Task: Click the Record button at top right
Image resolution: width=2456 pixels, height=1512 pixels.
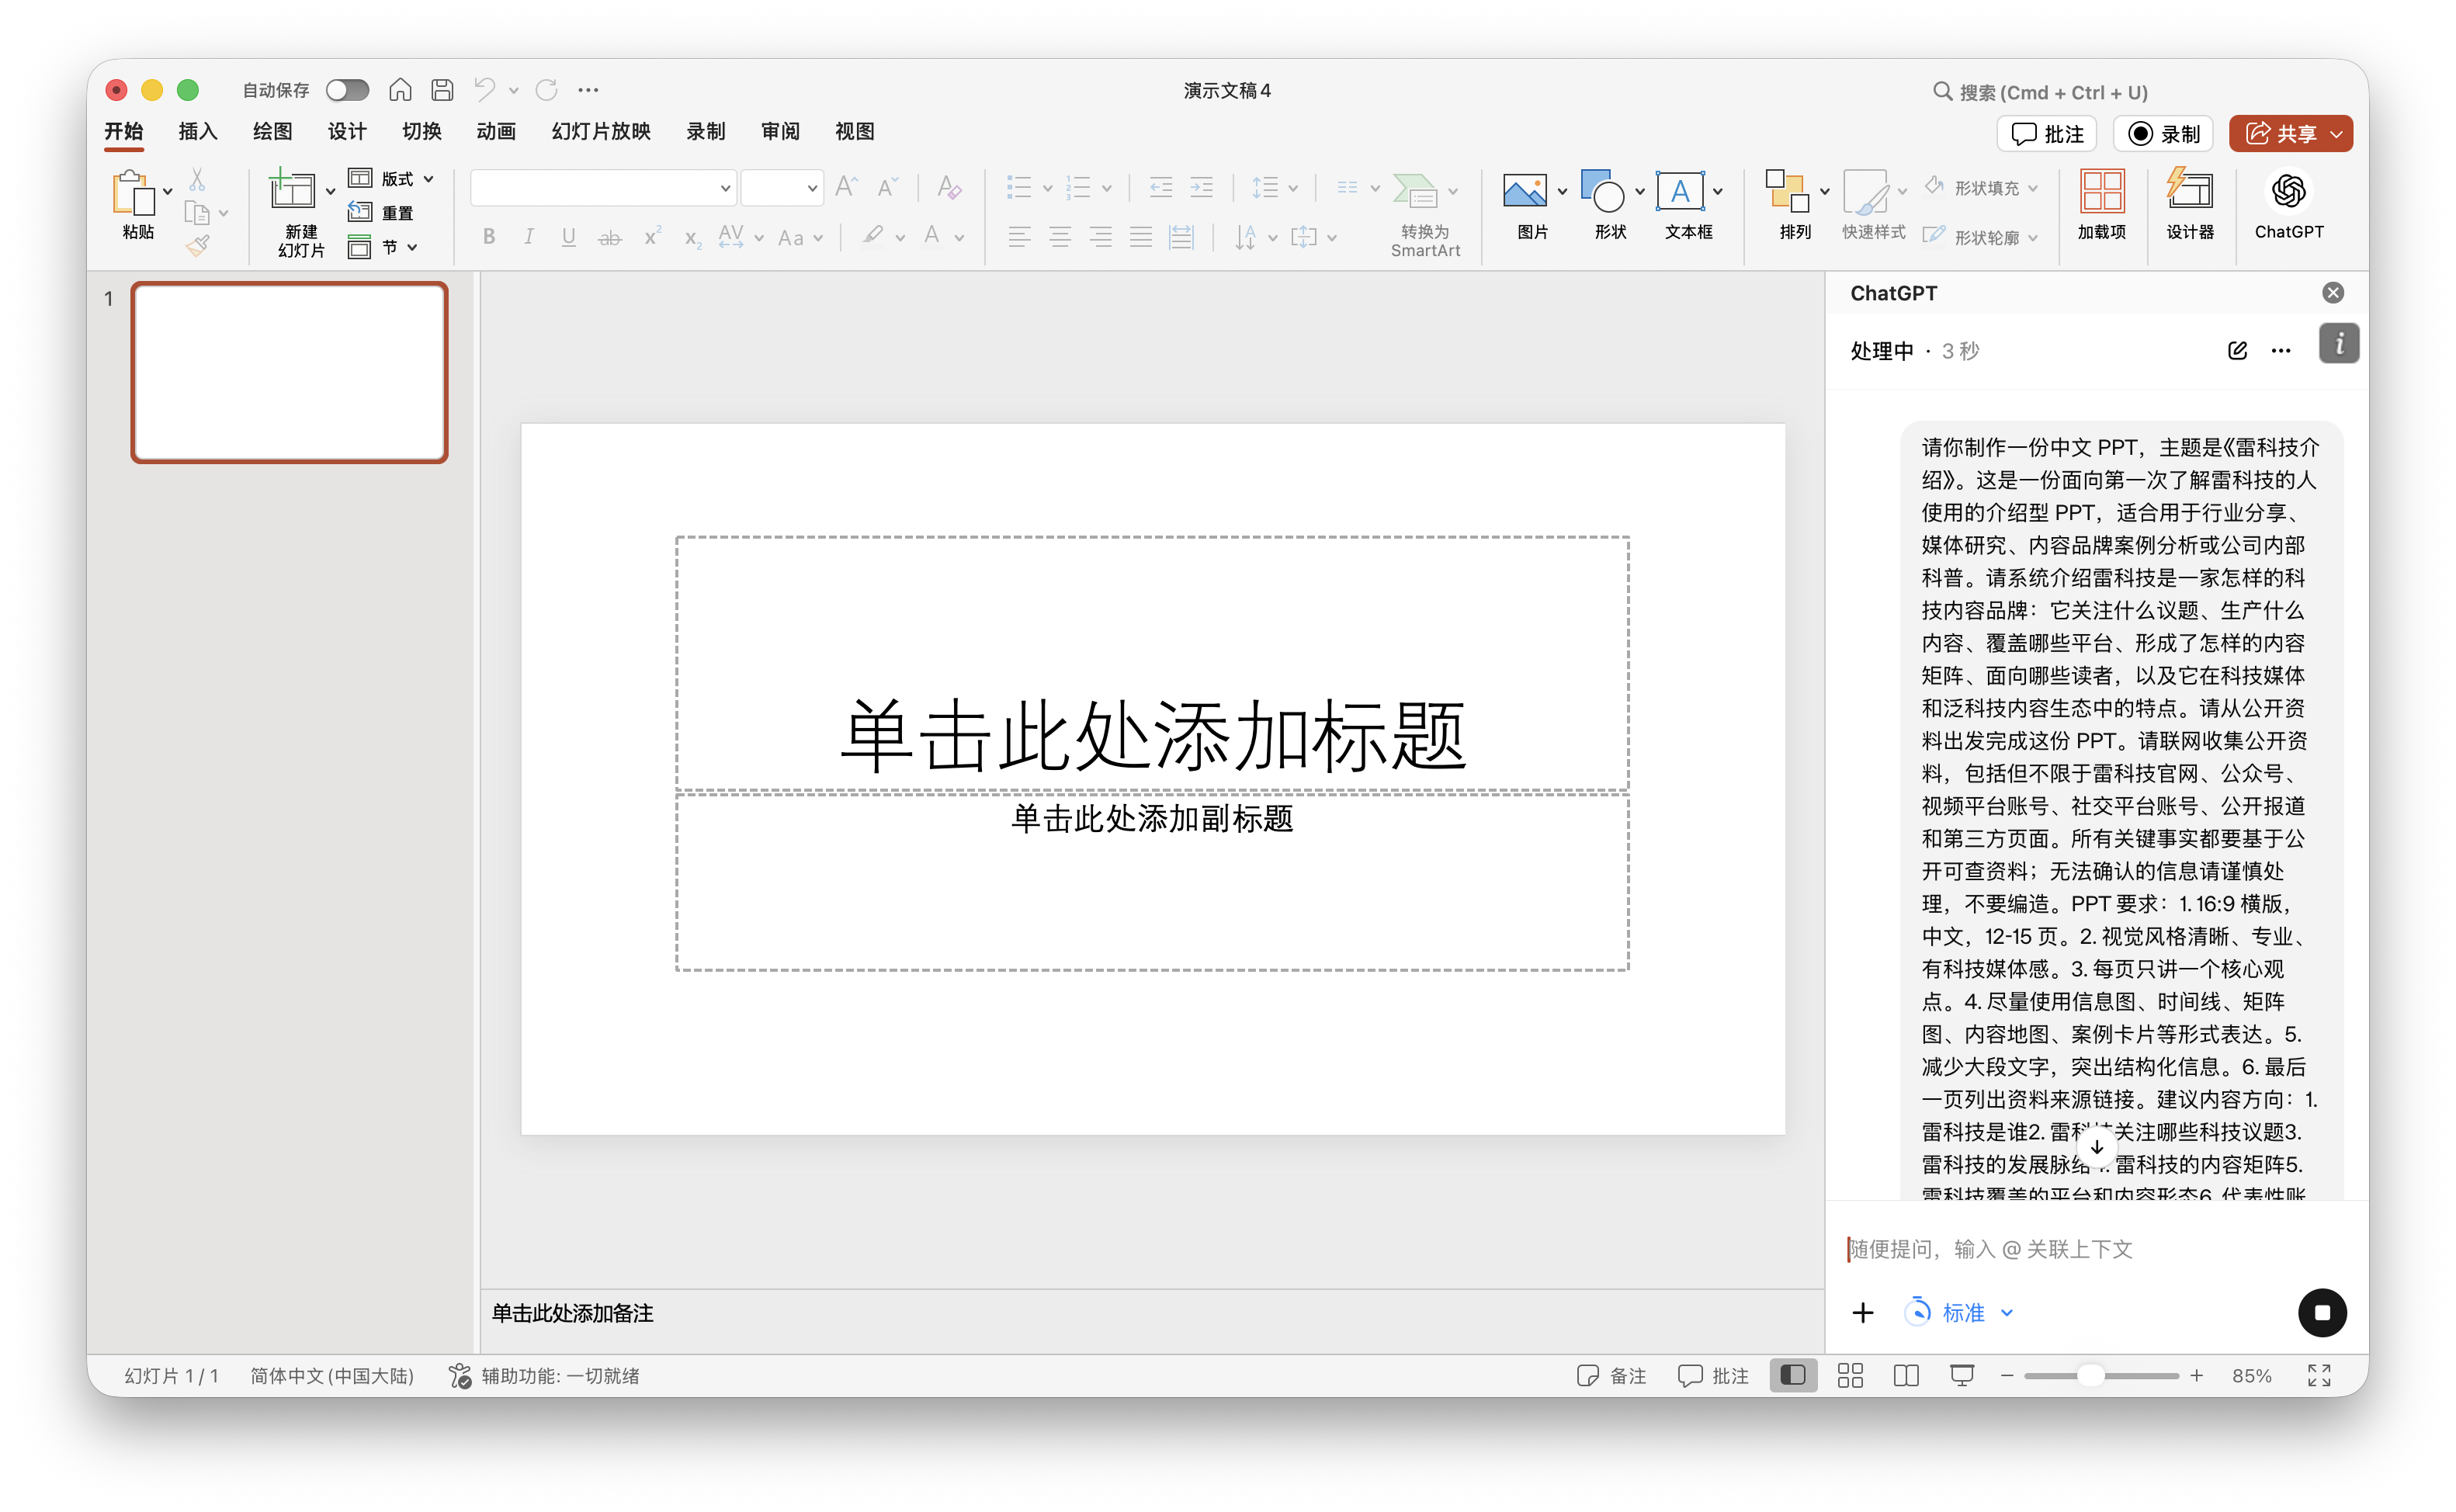Action: point(2163,133)
